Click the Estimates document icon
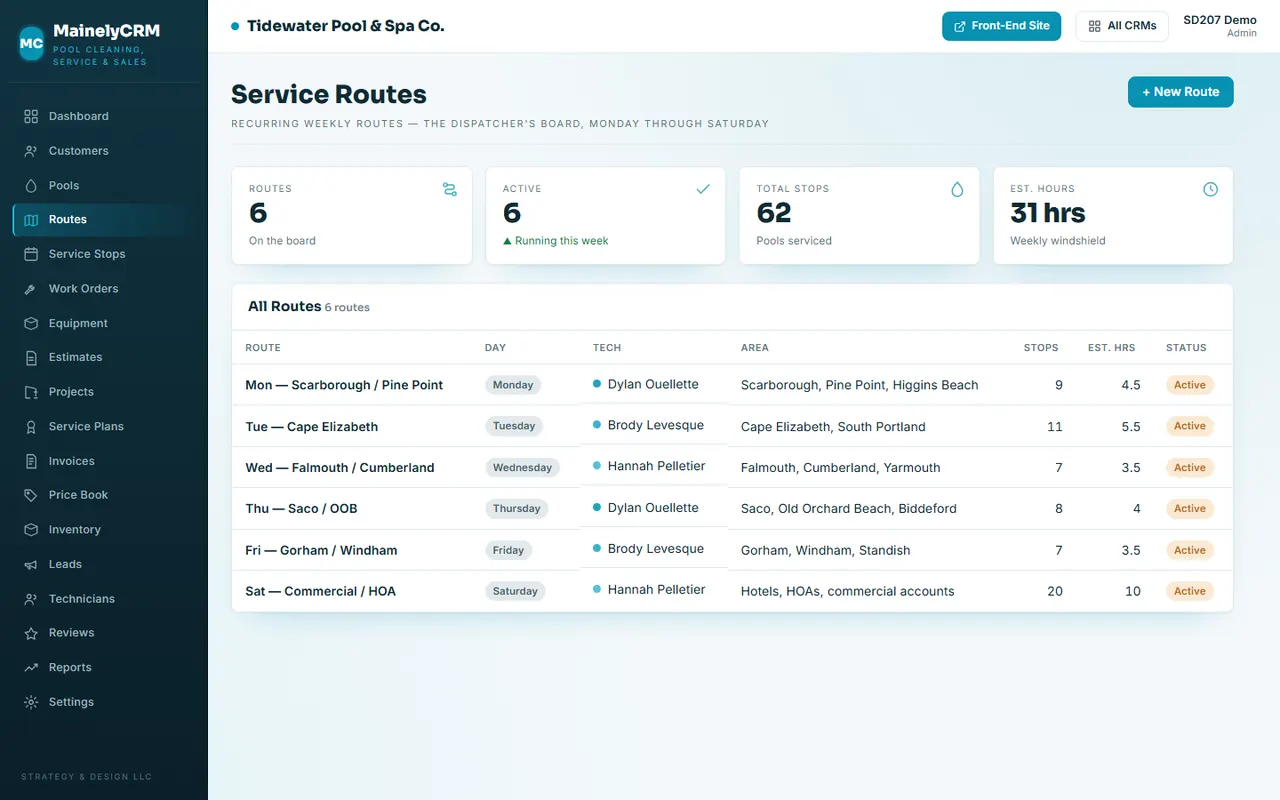This screenshot has height=800, width=1280. pyautogui.click(x=31, y=357)
